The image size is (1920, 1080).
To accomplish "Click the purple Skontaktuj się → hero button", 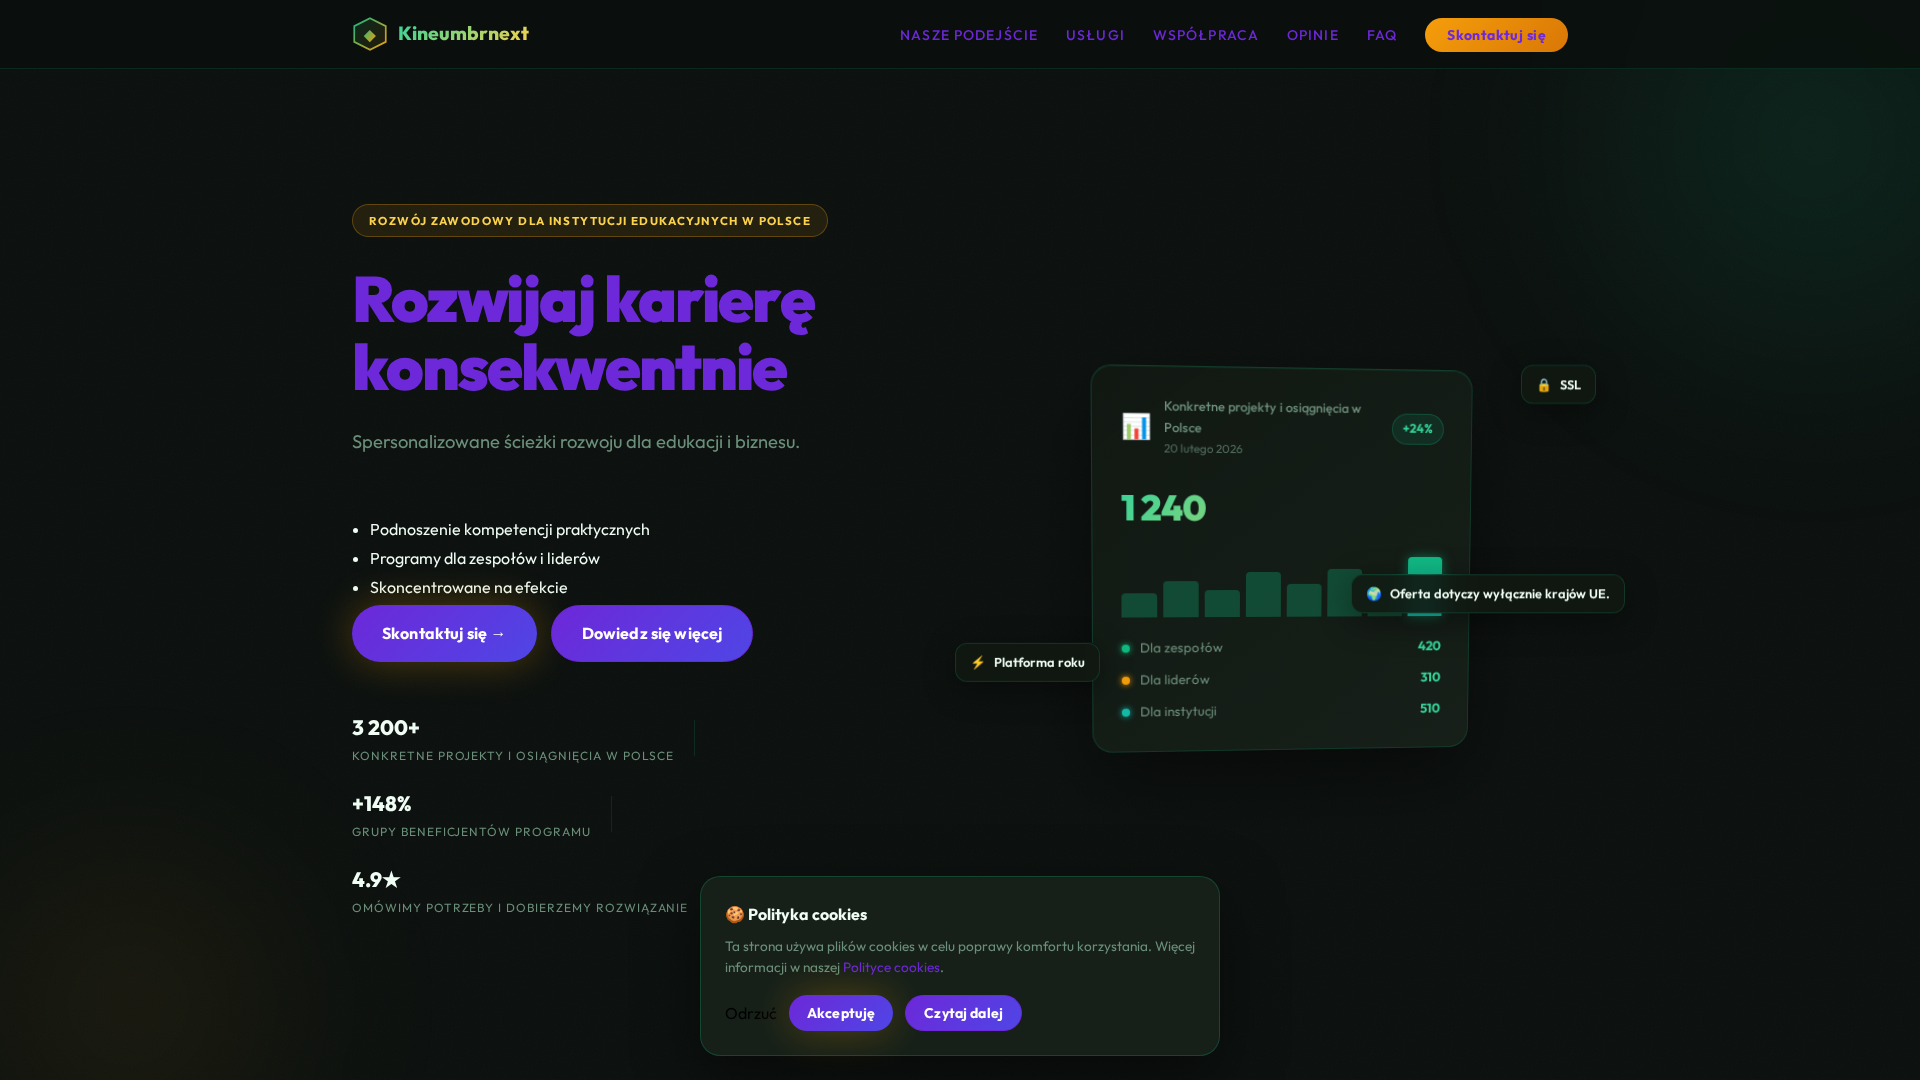I will click(x=444, y=633).
